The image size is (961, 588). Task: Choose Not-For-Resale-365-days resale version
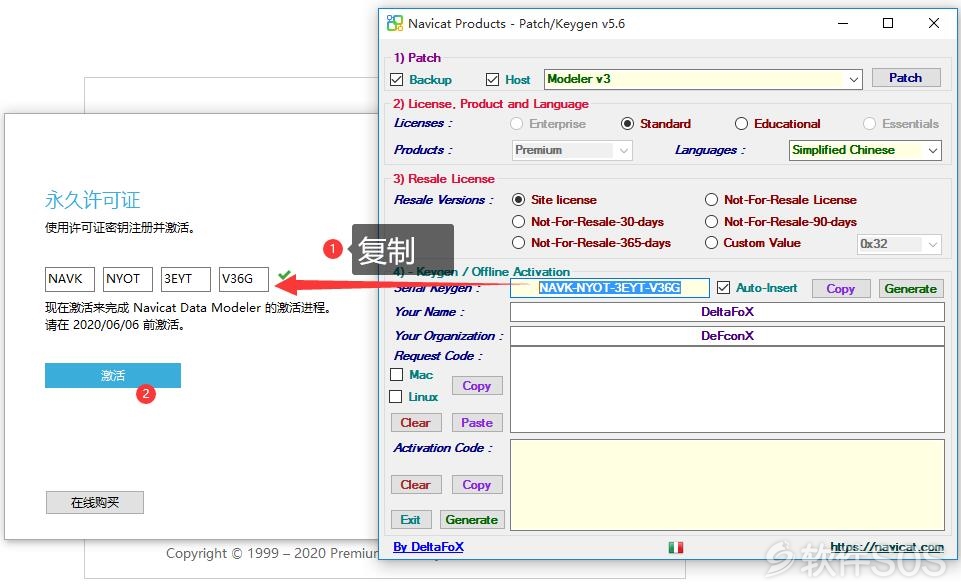[518, 243]
